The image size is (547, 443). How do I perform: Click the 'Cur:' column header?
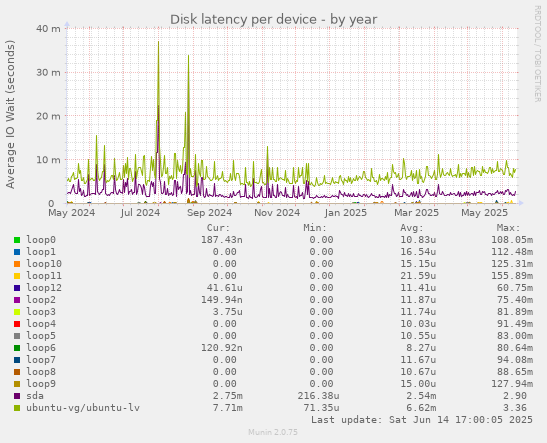(x=218, y=228)
